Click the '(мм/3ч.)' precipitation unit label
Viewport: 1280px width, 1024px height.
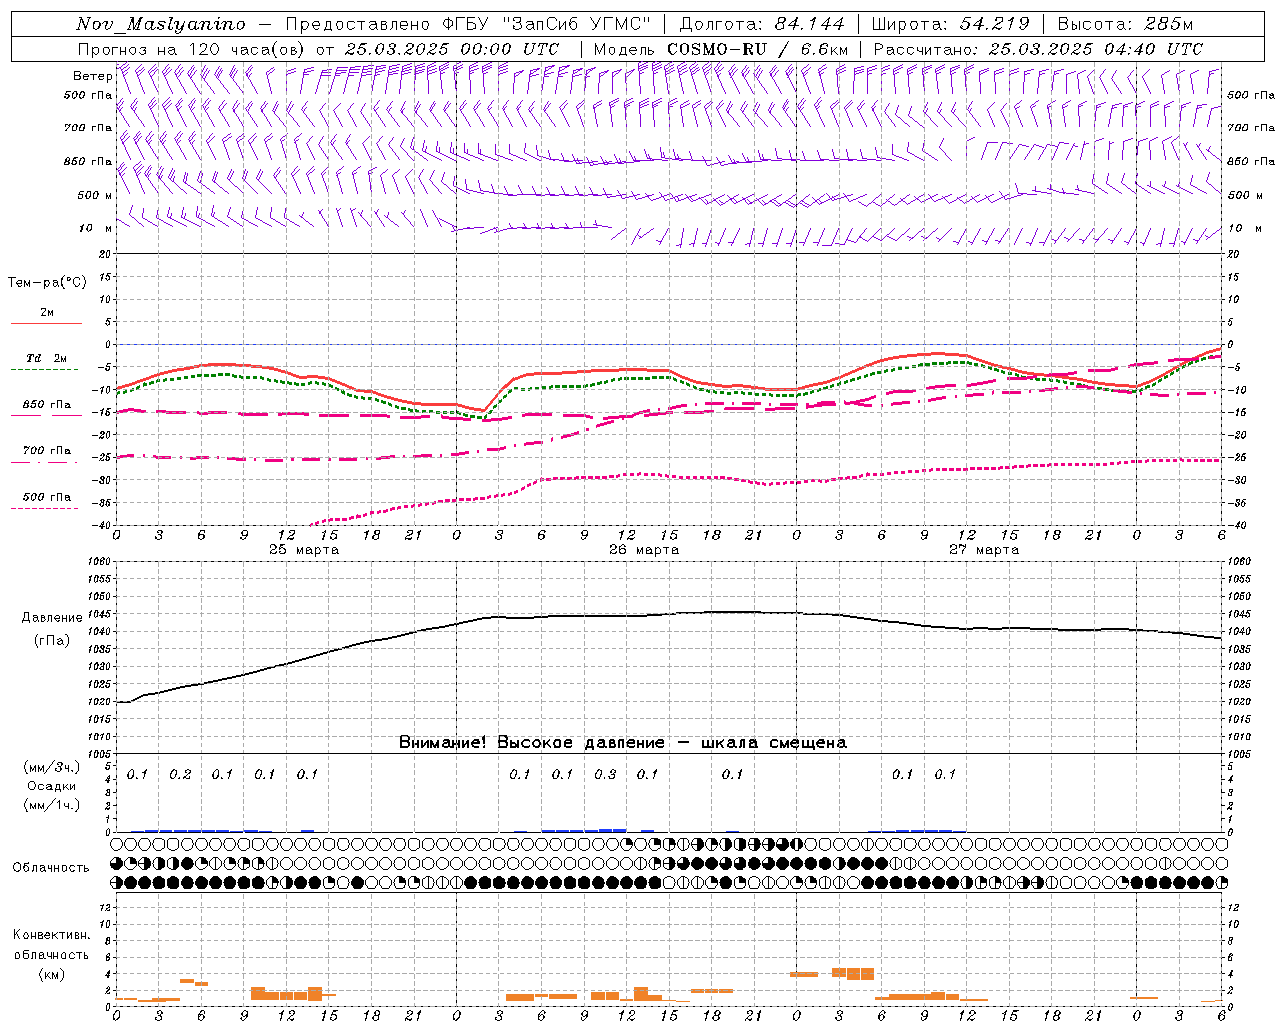[52, 767]
